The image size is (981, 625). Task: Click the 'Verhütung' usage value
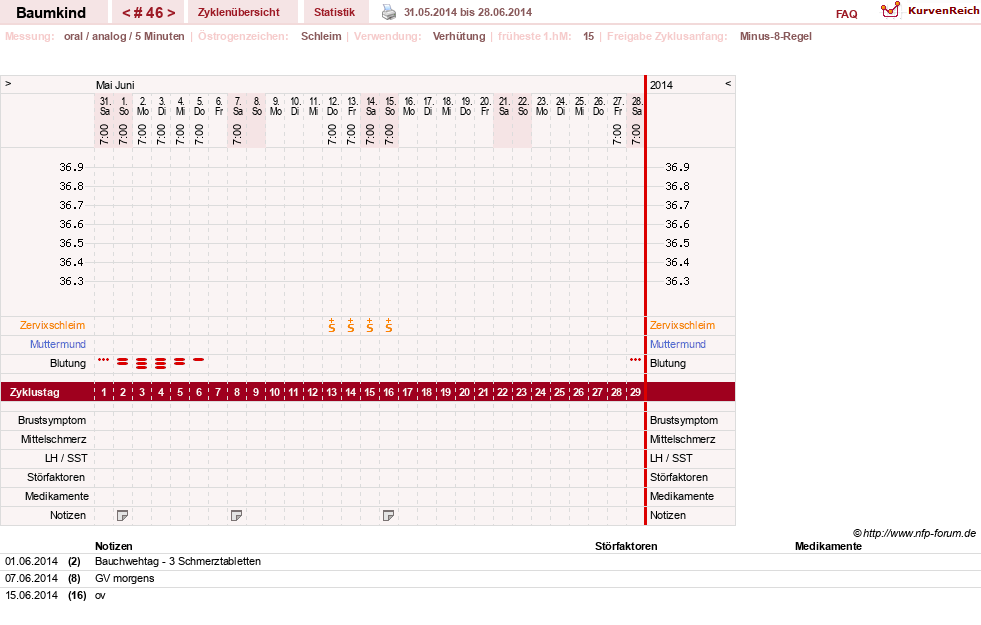[x=459, y=36]
